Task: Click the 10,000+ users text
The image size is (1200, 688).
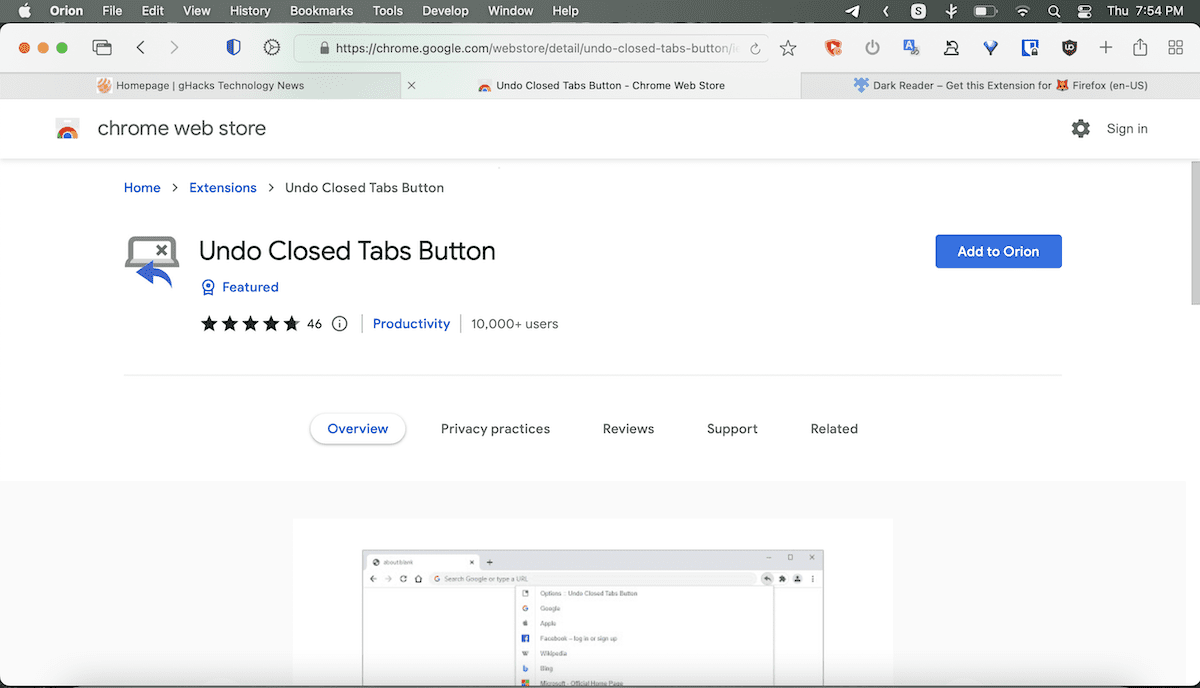Action: click(515, 324)
